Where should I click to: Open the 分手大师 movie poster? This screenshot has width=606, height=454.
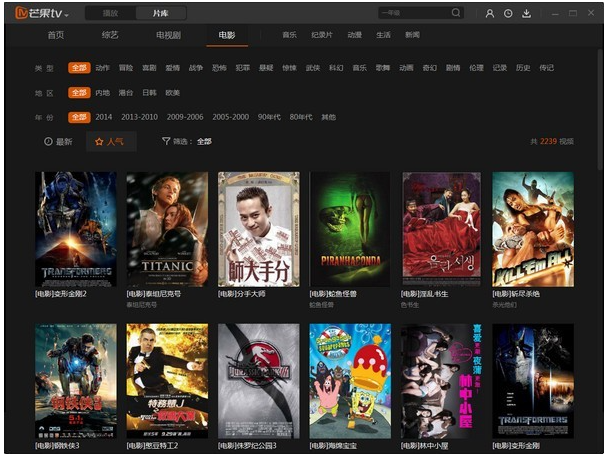pyautogui.click(x=259, y=229)
